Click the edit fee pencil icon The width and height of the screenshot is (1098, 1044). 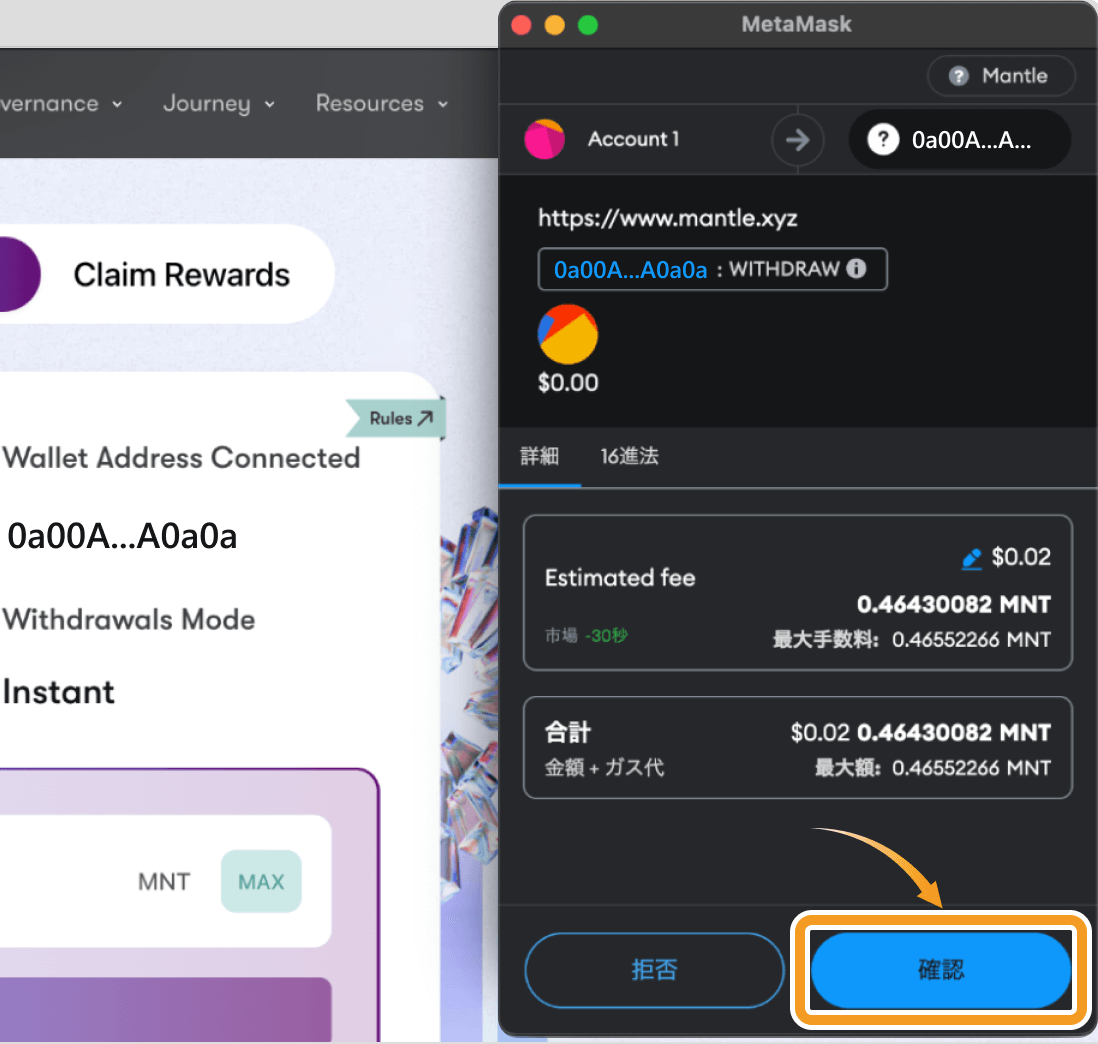tap(971, 559)
